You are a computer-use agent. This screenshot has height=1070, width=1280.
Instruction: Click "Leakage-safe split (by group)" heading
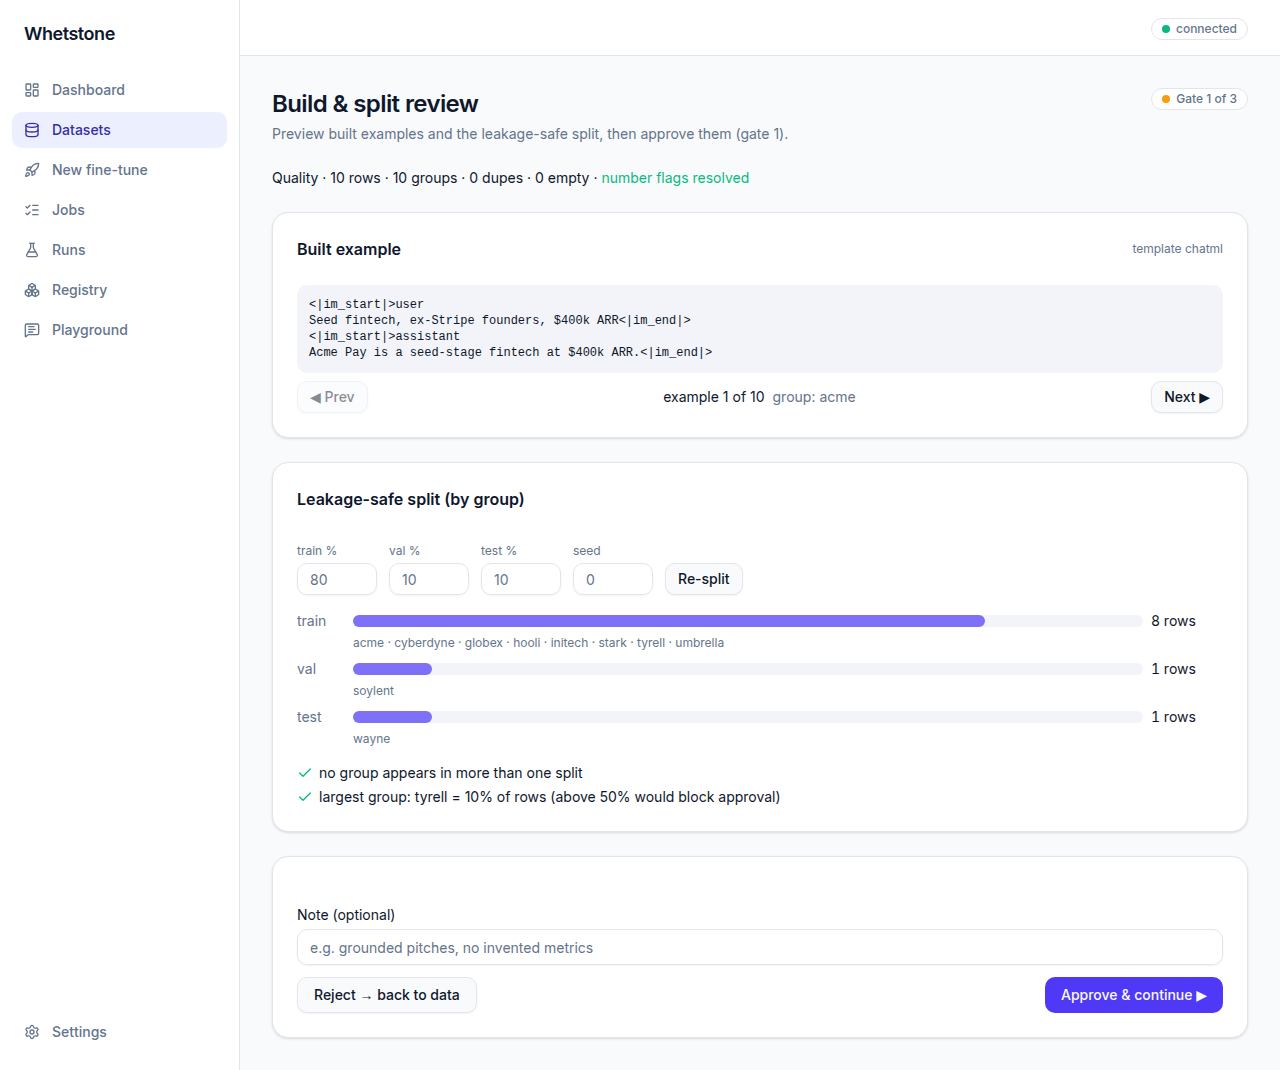(x=410, y=499)
